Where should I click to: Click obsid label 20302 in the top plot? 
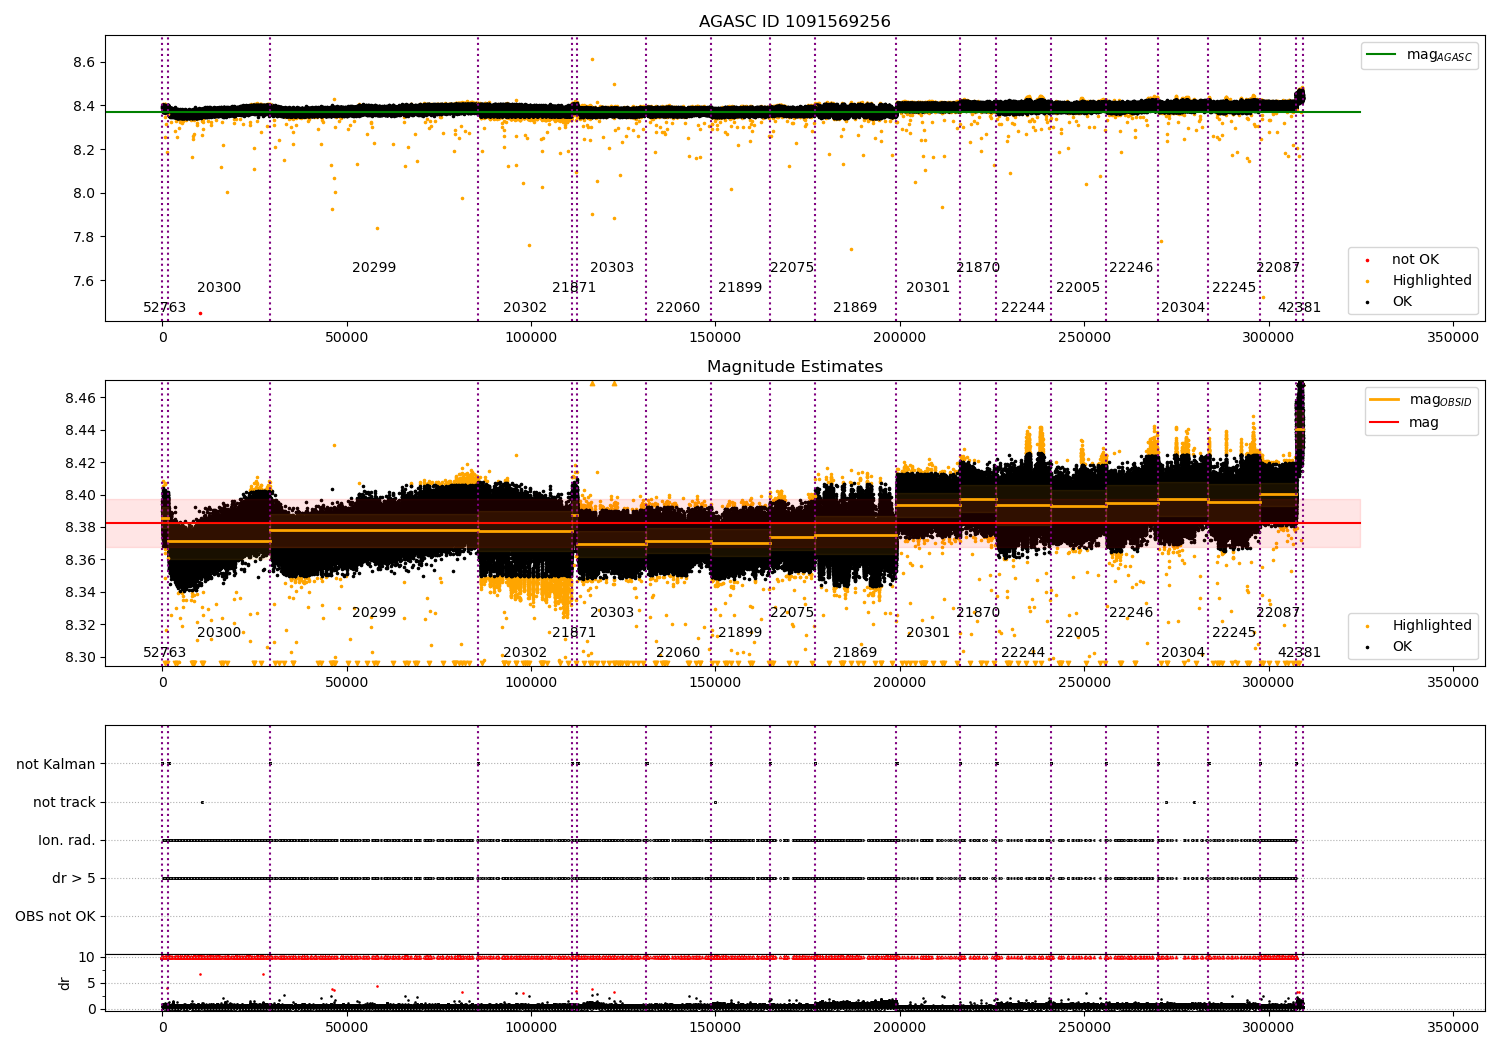[x=525, y=308]
